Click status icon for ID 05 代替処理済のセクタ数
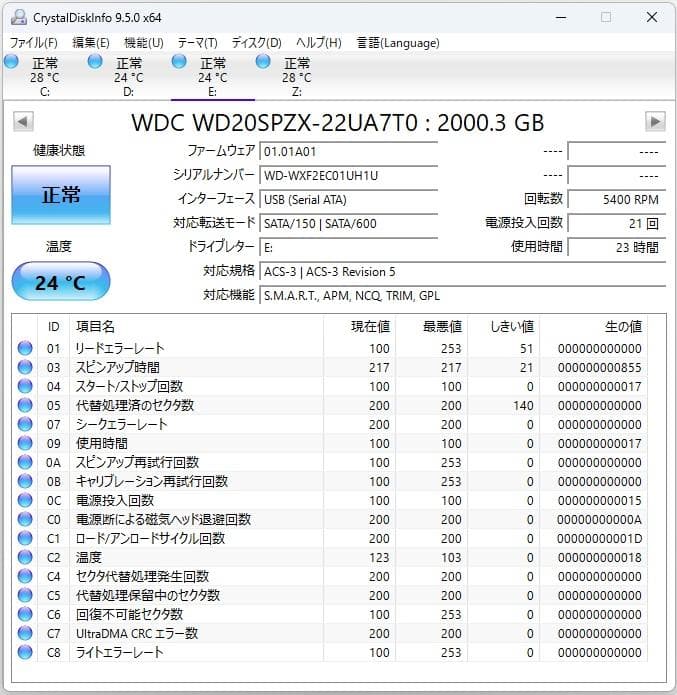Screen dimensions: 677x695 (x=25, y=405)
